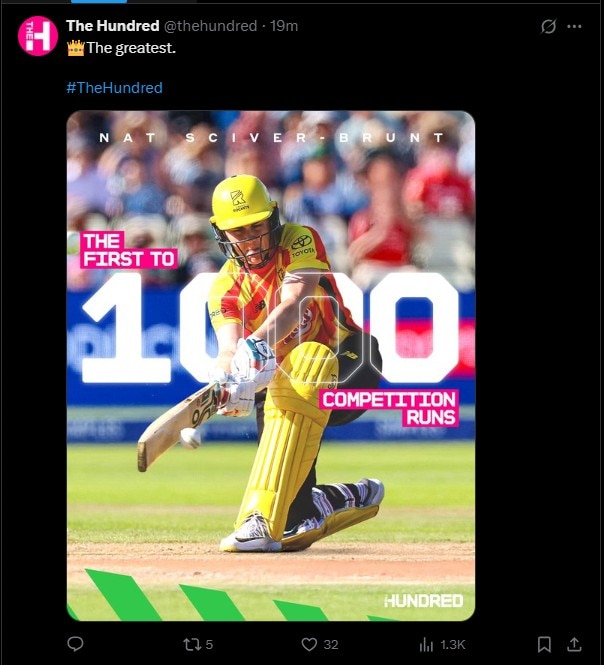
Task: Bookmark this post
Action: [x=544, y=645]
